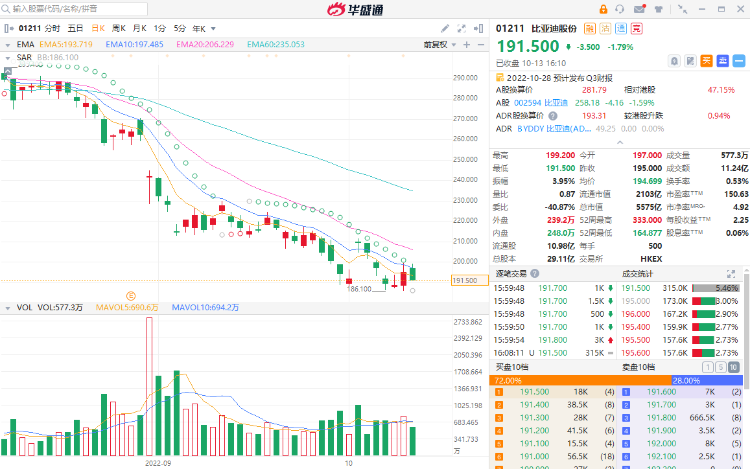Switch to 月K chart tab
Screen dimensions: 750x469
(139, 29)
